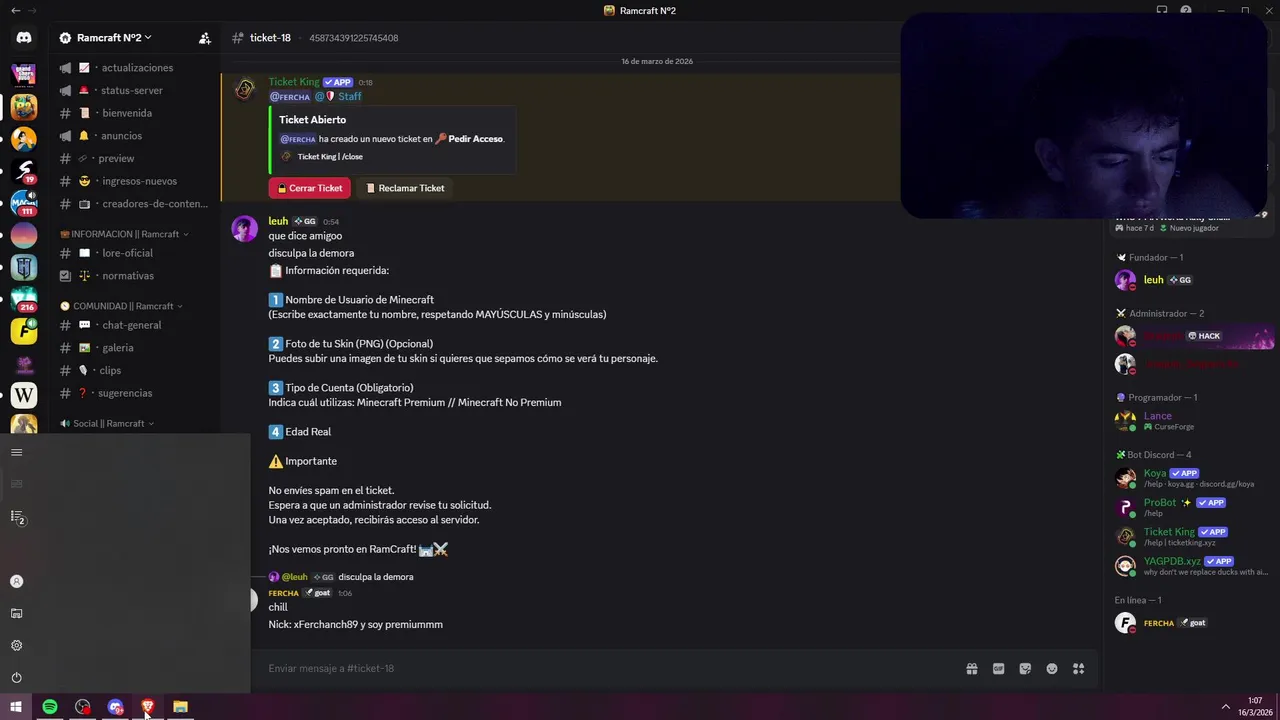1280x720 pixels.
Task: Click the Reclamar Ticket button
Action: click(405, 188)
